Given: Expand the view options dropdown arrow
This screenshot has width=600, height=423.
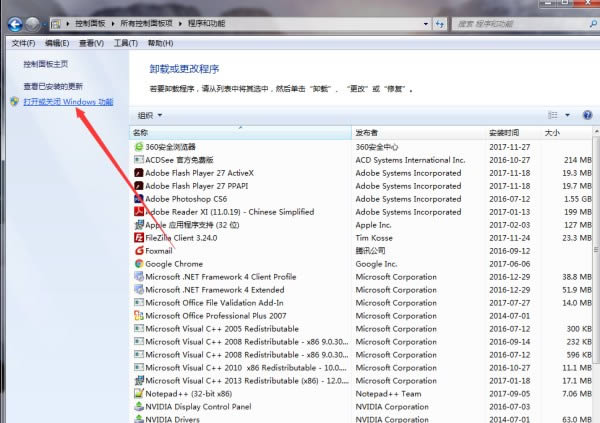Looking at the screenshot, I should pyautogui.click(x=567, y=115).
